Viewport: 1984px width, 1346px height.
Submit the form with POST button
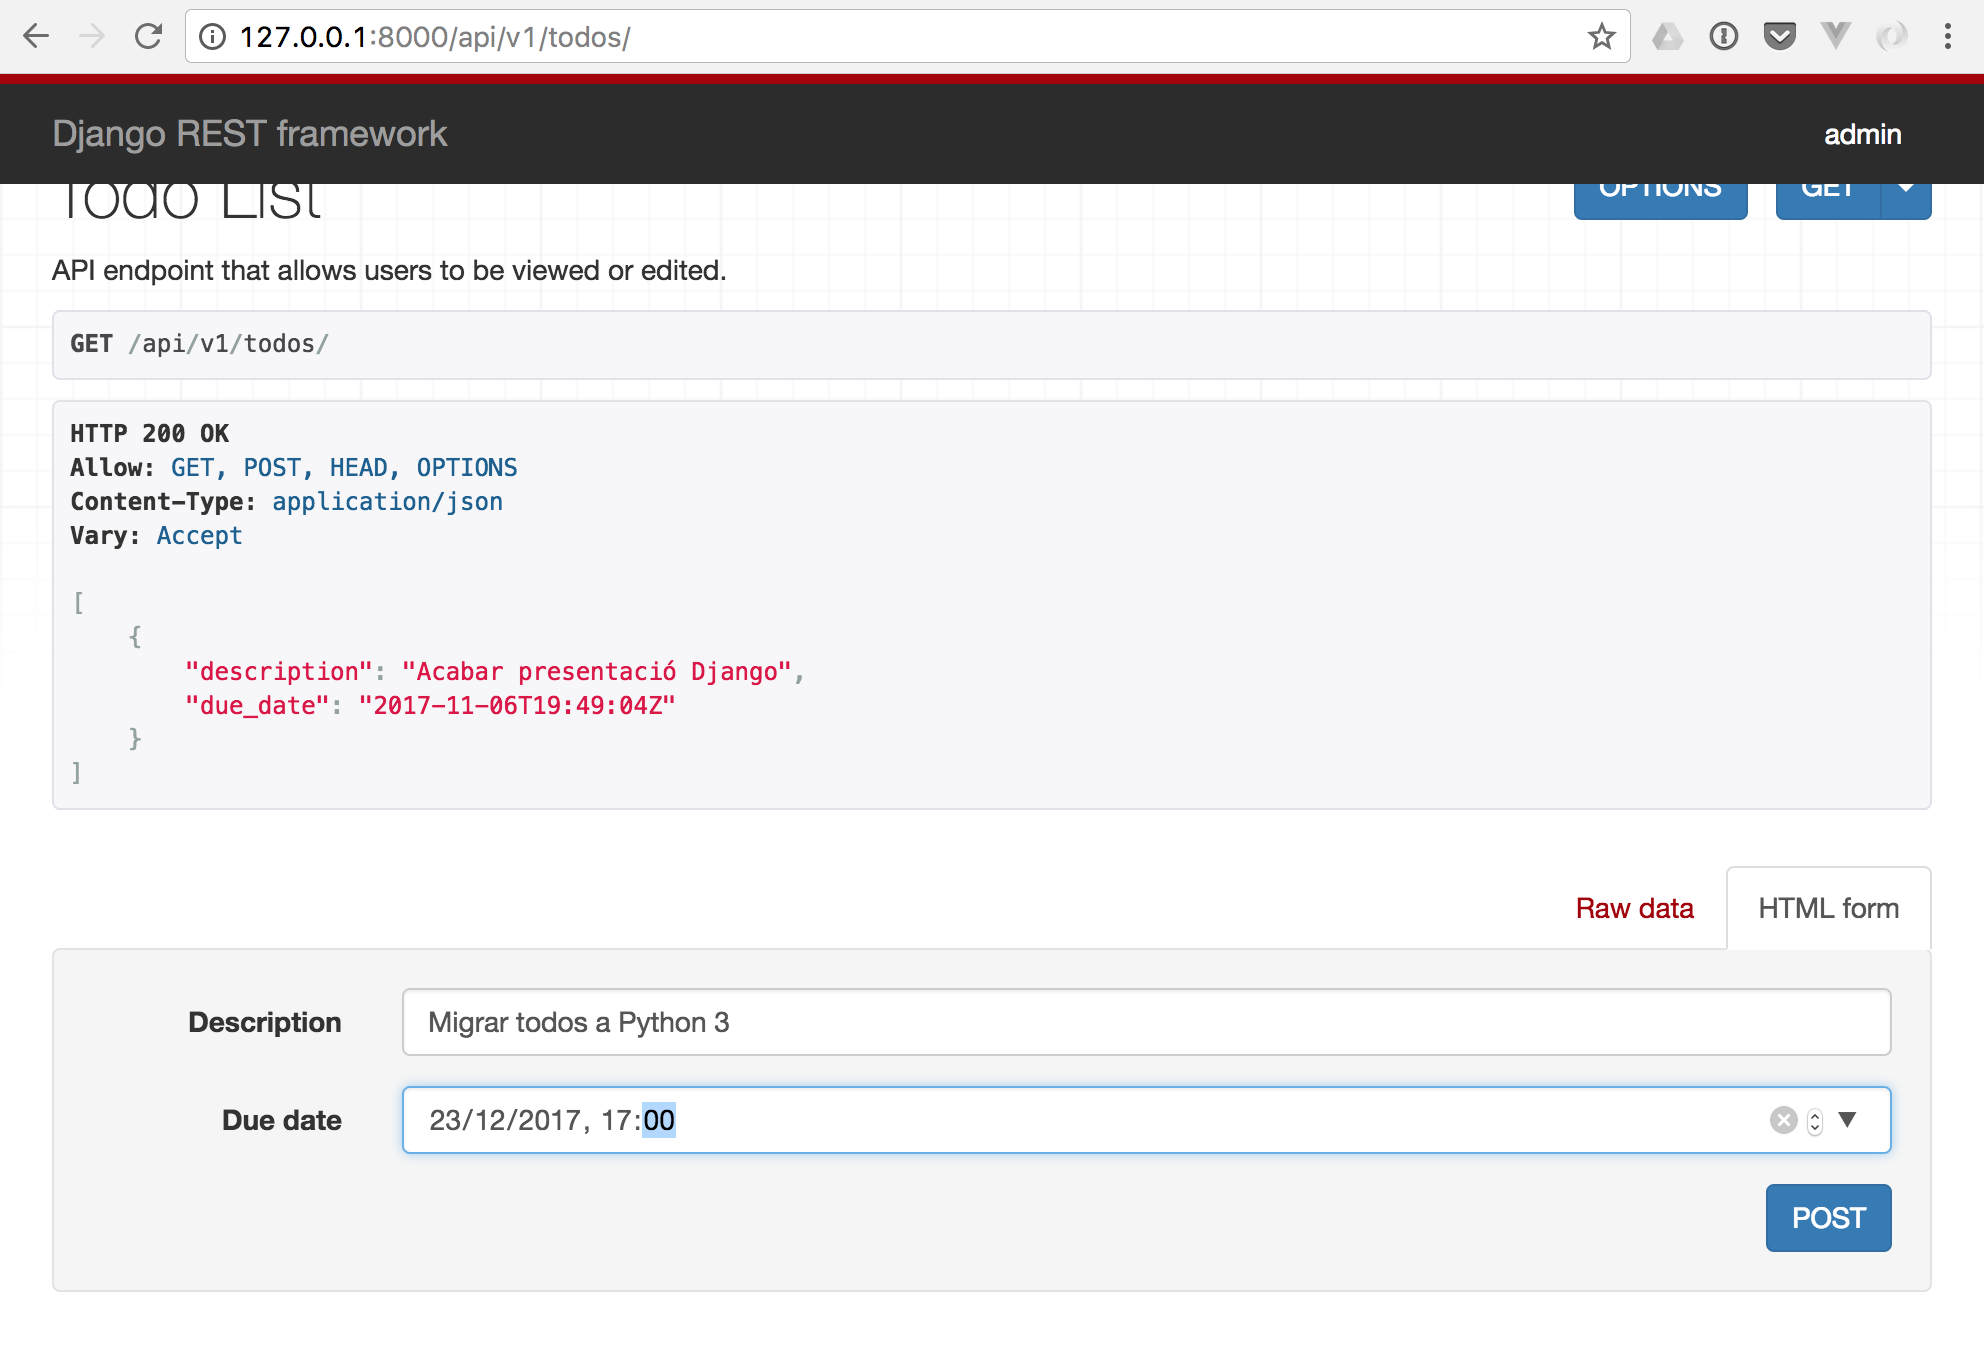(x=1828, y=1218)
